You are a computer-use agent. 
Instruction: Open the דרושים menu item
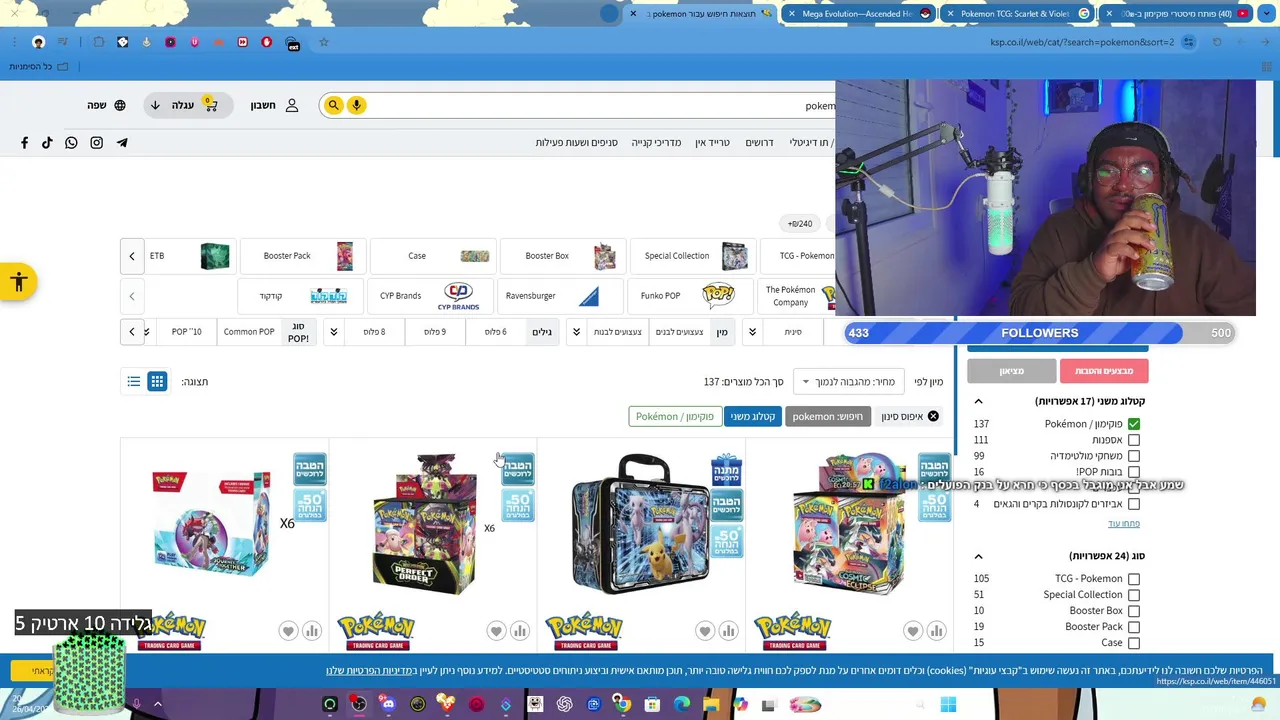click(759, 143)
